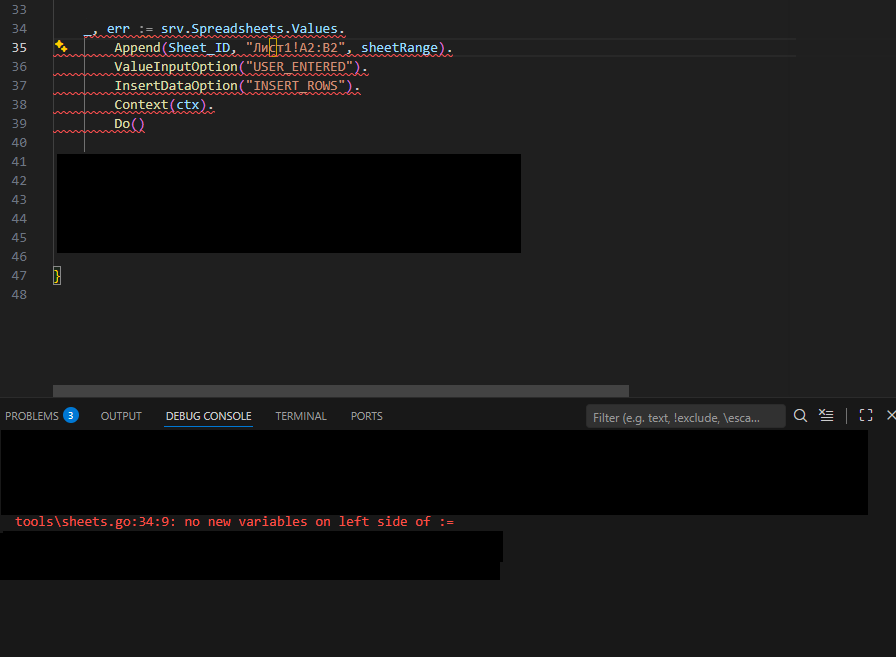Click the editor horizontal scrollbar
The image size is (896, 657).
[x=341, y=391]
